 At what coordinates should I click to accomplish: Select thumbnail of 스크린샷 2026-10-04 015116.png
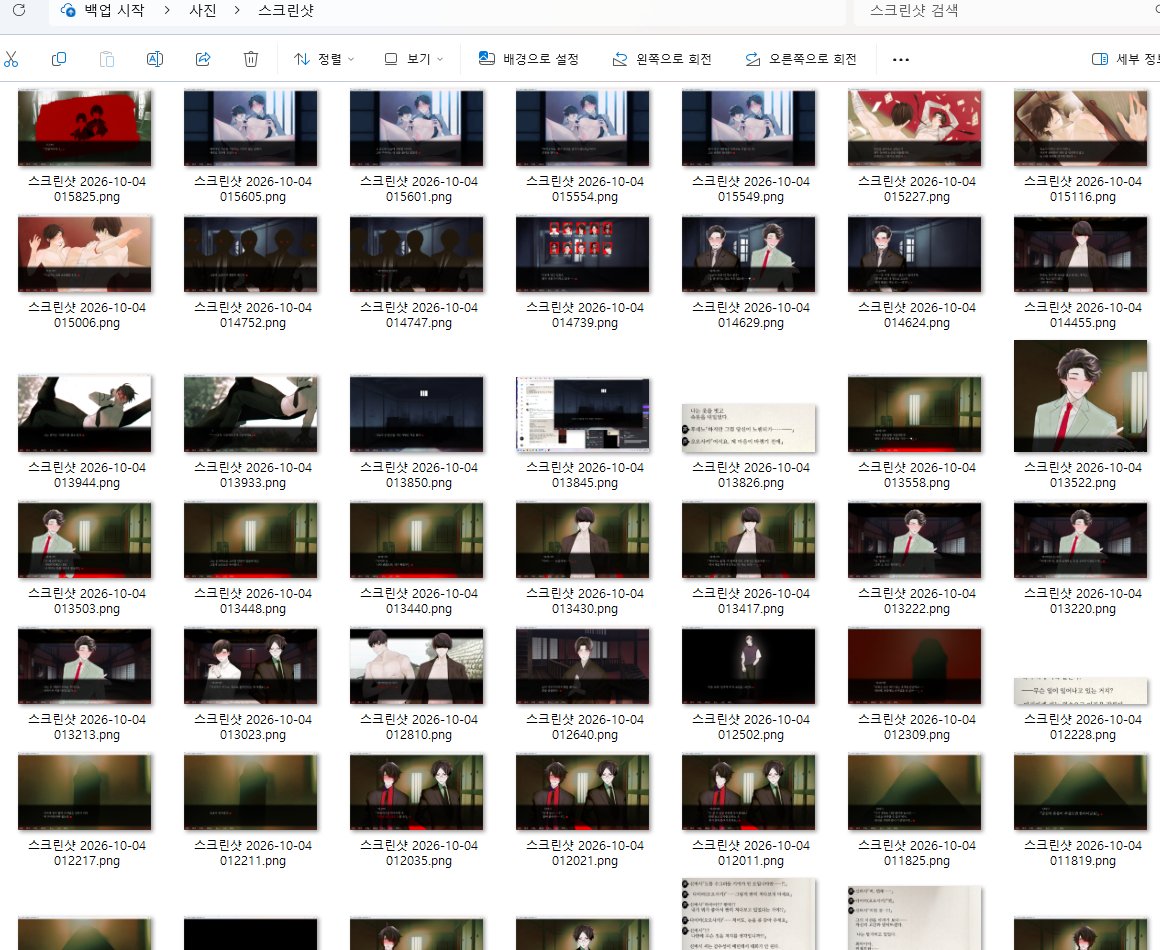point(1080,128)
